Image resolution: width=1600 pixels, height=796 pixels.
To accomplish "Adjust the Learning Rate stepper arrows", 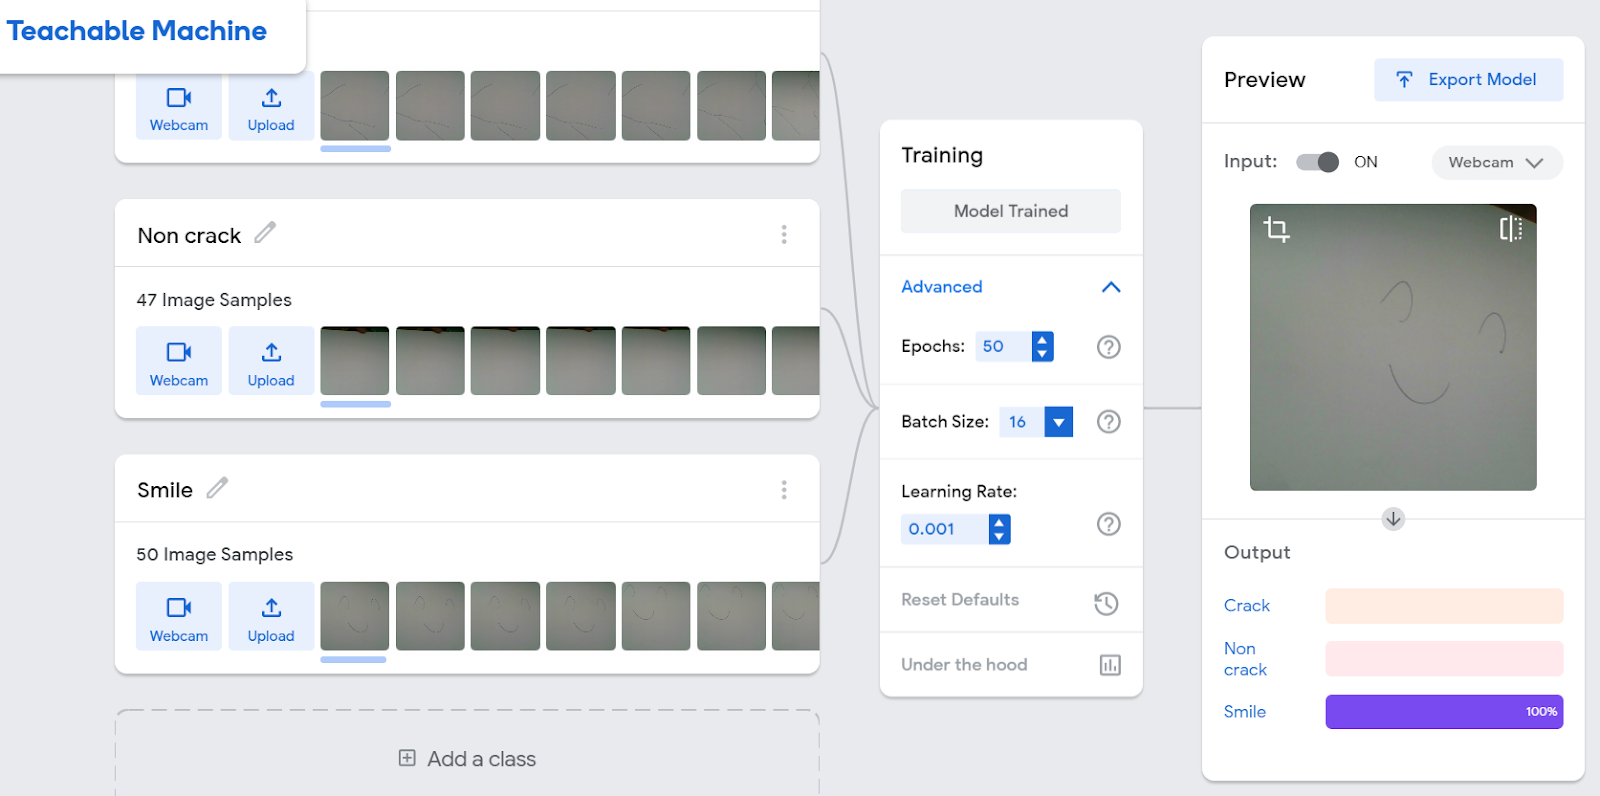I will click(x=1000, y=529).
